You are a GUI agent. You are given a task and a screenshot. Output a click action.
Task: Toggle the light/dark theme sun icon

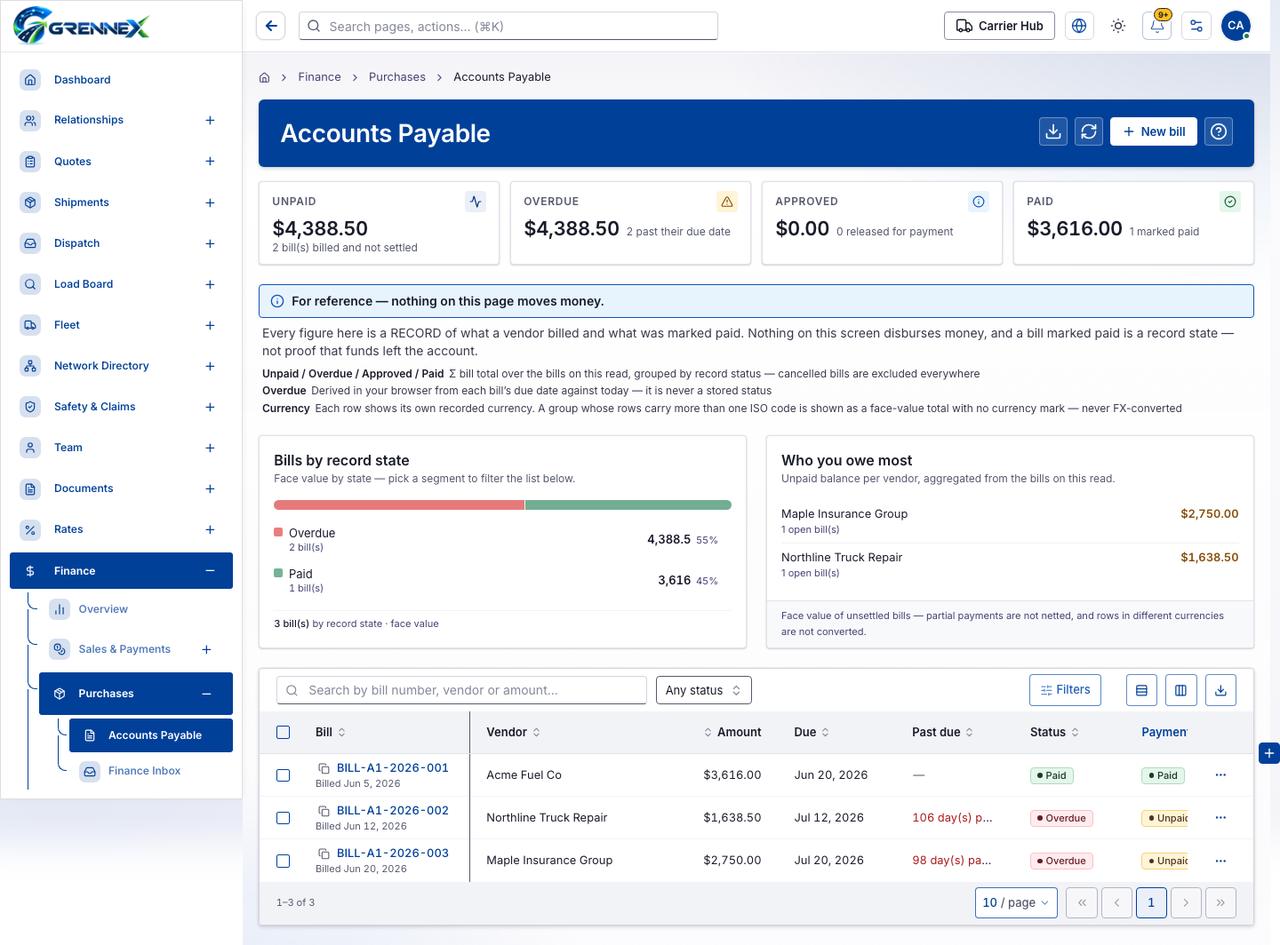1118,26
